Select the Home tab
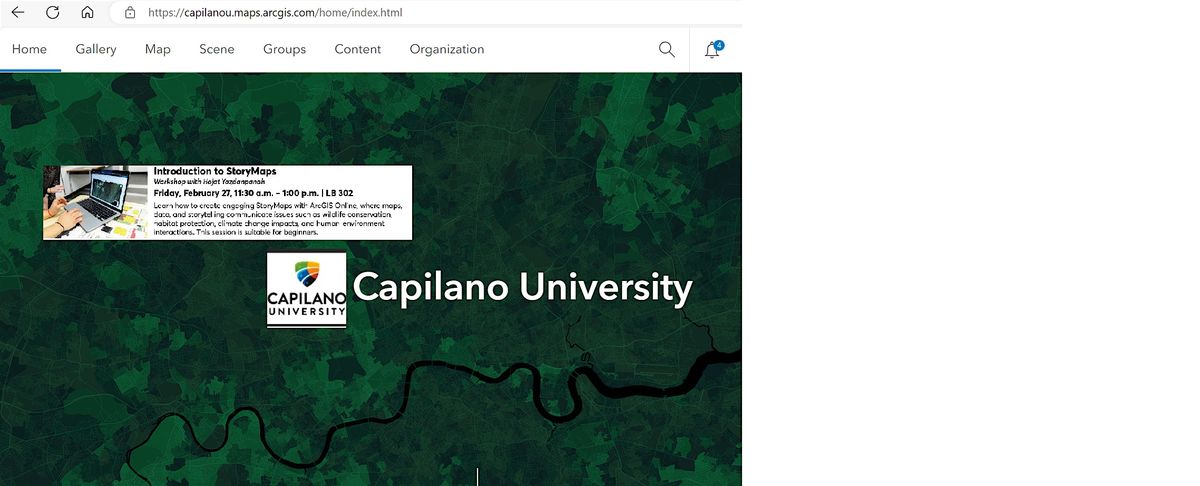Viewport: 1200px width, 486px height. [x=30, y=49]
